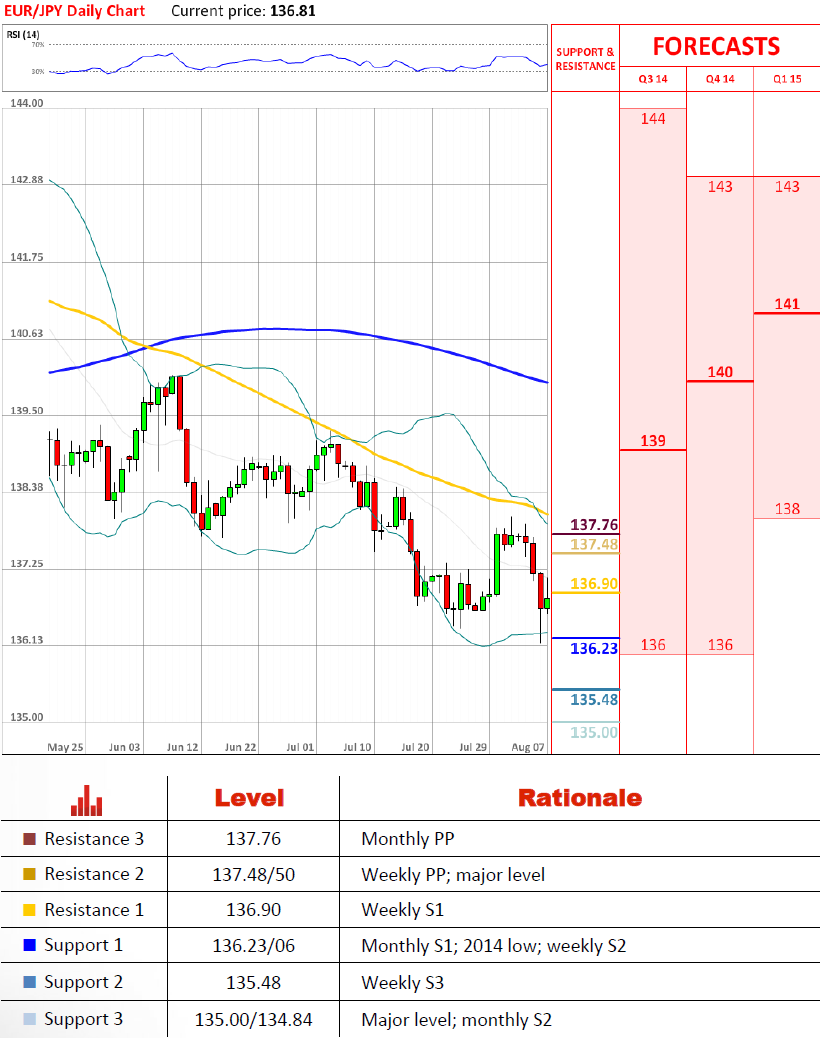The width and height of the screenshot is (820, 1038).
Task: Click the 139 median forecast in Q3 14
Action: (x=653, y=440)
